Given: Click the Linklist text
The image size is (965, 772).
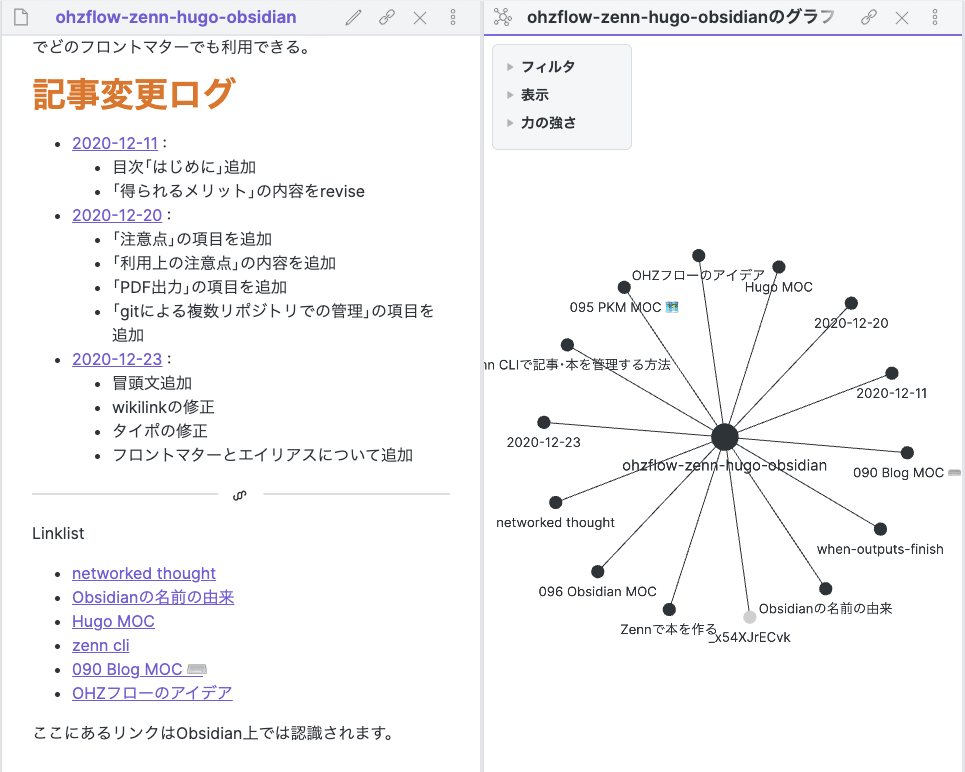Looking at the screenshot, I should 58,533.
